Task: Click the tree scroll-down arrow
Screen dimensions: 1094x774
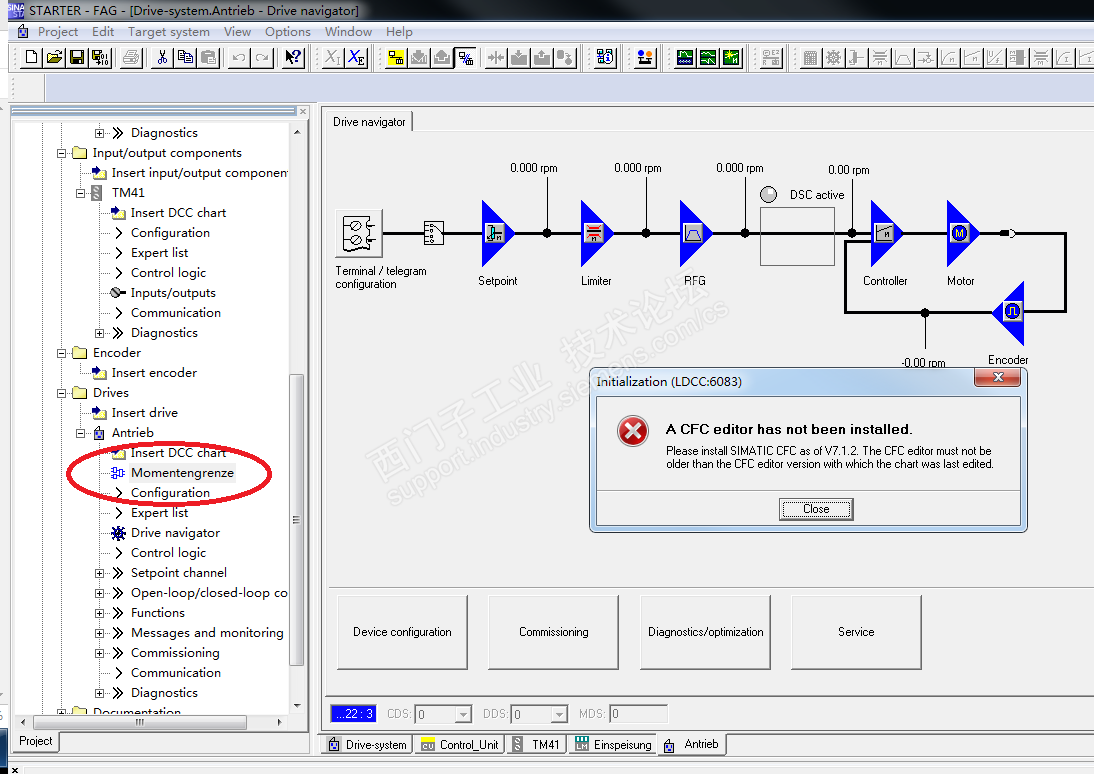Action: pyautogui.click(x=297, y=706)
